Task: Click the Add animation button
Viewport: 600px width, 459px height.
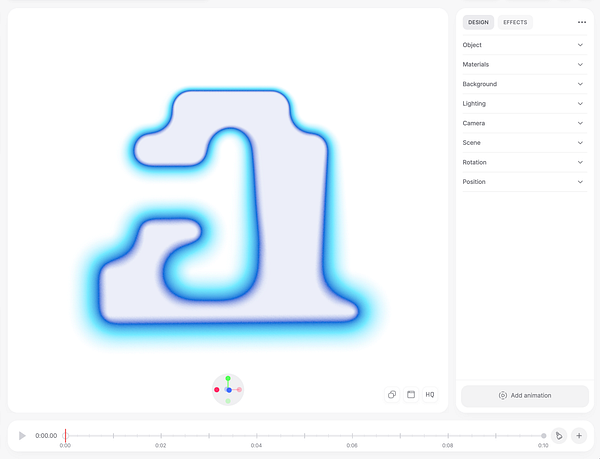Action: point(525,396)
